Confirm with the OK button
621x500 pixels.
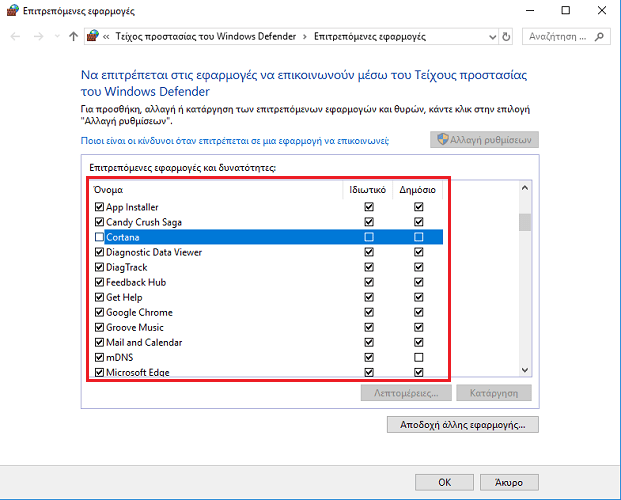(444, 482)
